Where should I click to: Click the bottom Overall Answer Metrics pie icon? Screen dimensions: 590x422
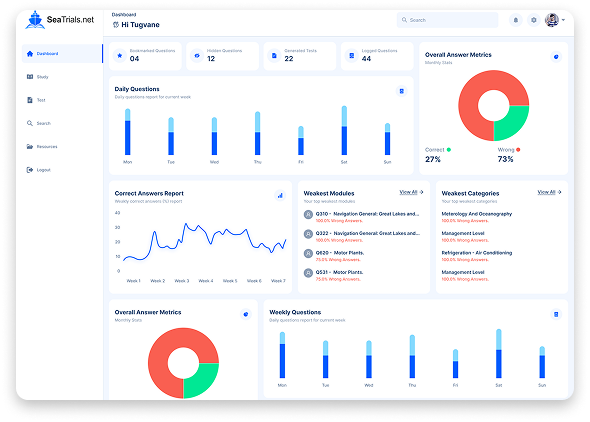click(246, 314)
